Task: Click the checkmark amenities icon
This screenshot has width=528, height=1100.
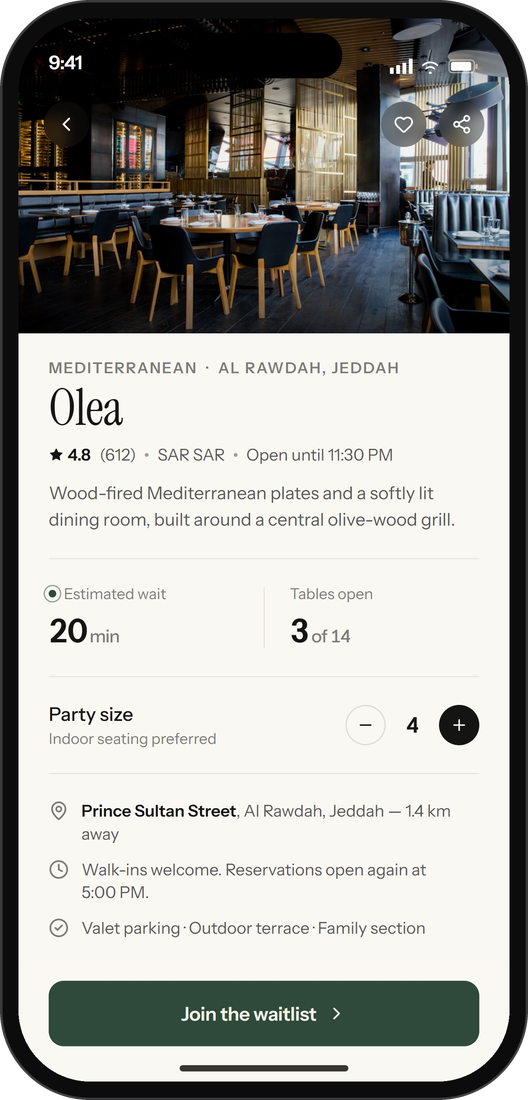Action: (x=59, y=928)
